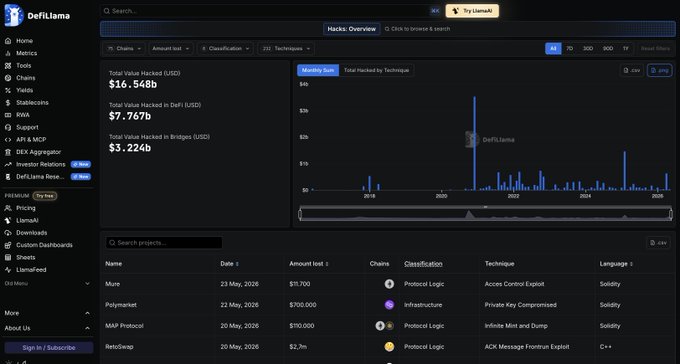Click the Polygon chain icon for Polymarket
The height and width of the screenshot is (364, 680).
pos(389,305)
